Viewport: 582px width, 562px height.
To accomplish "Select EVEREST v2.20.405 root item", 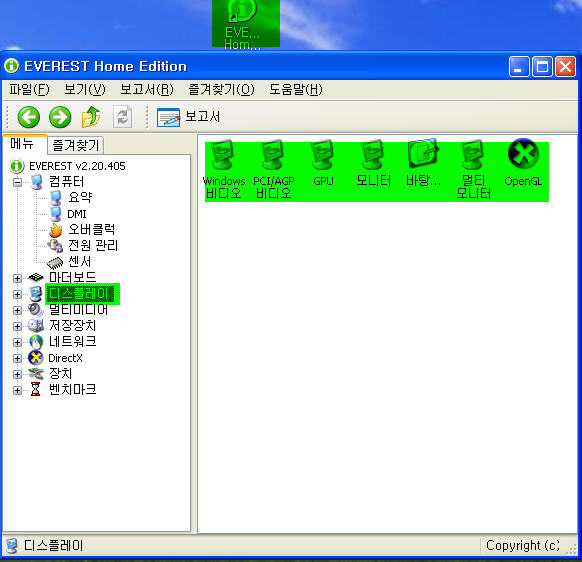I will pyautogui.click(x=77, y=166).
